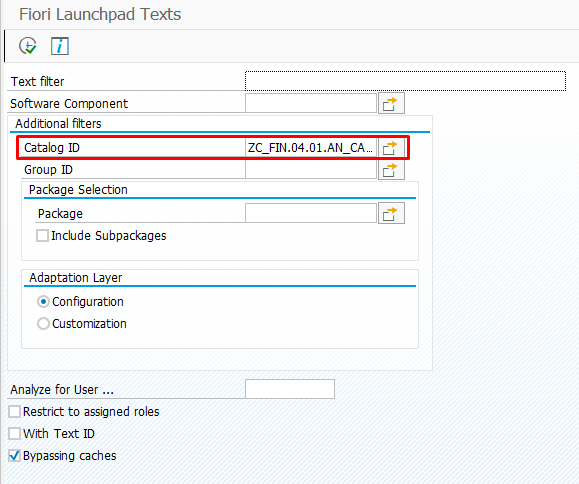The width and height of the screenshot is (579, 484).
Task: Open the program Information icon
Action: [x=59, y=46]
